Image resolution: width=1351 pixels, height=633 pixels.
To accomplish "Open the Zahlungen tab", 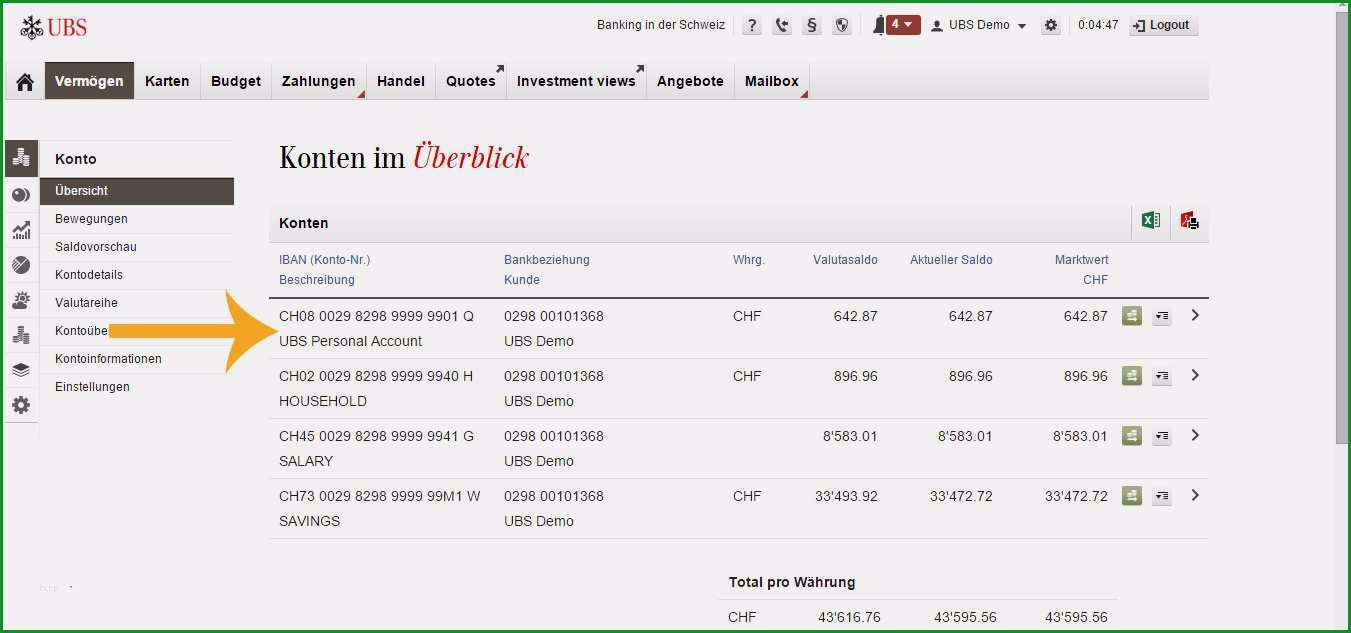I will click(318, 81).
